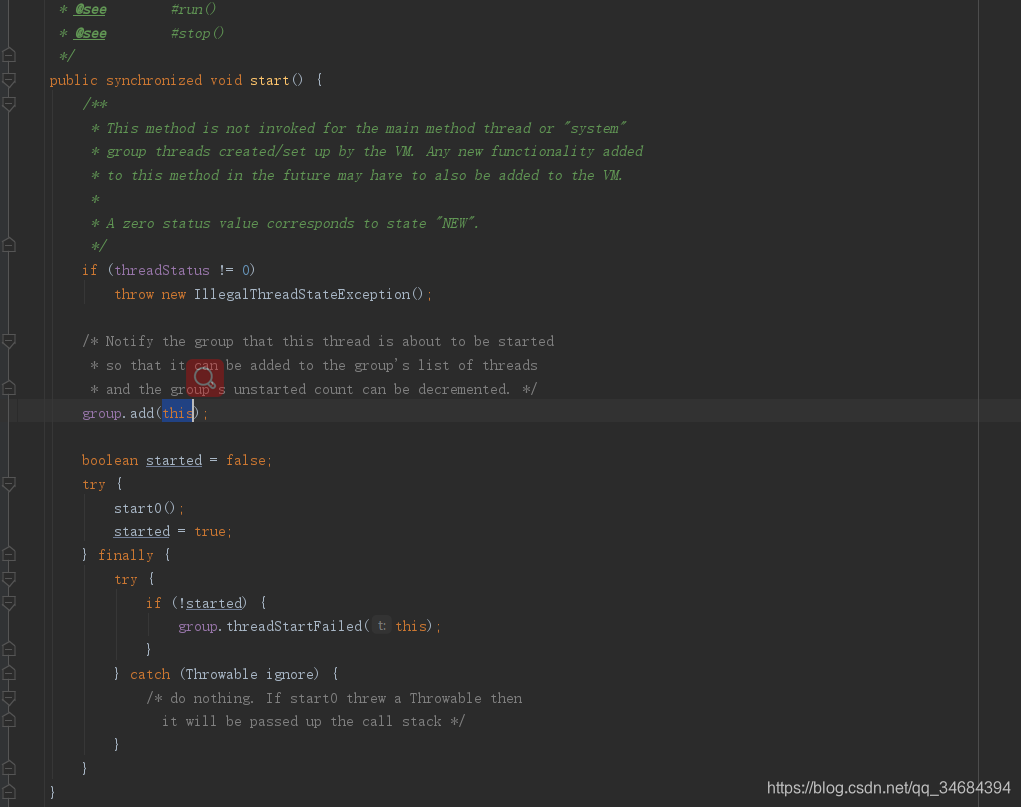Click 'this' argument in threadStartFailed call
1021x807 pixels.
[x=411, y=626]
